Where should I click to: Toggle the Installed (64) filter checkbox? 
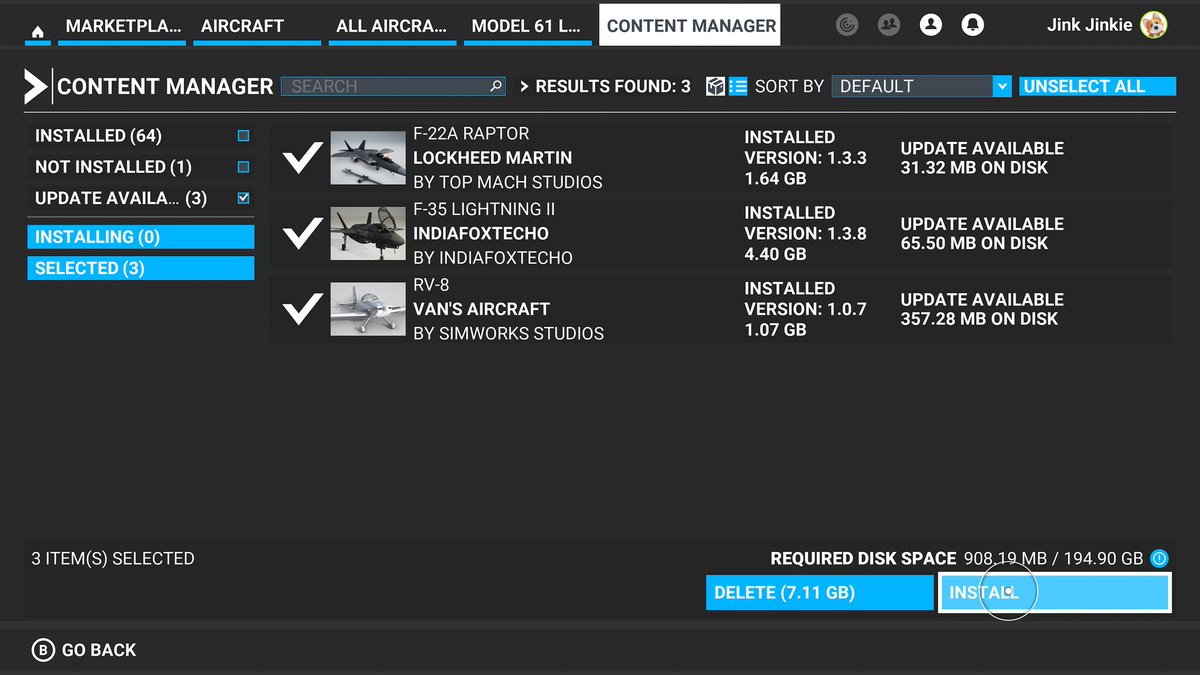click(243, 136)
